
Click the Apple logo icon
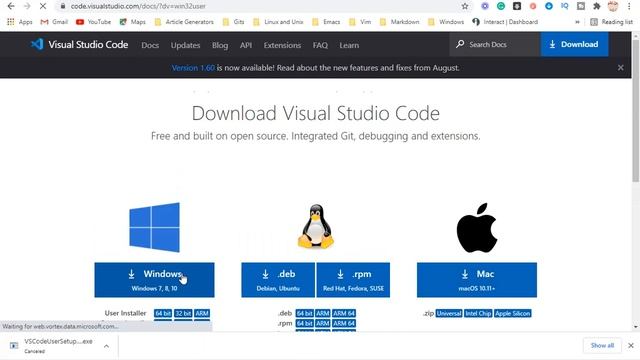pyautogui.click(x=477, y=227)
